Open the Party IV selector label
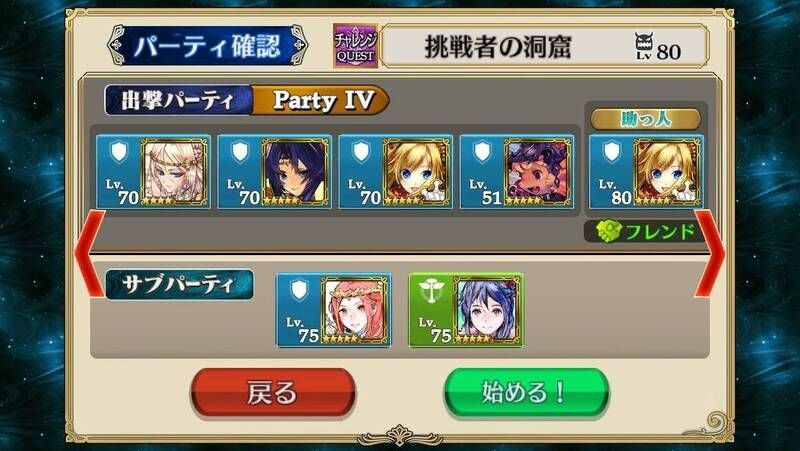Screen dimensions: 800x451 [x=321, y=100]
